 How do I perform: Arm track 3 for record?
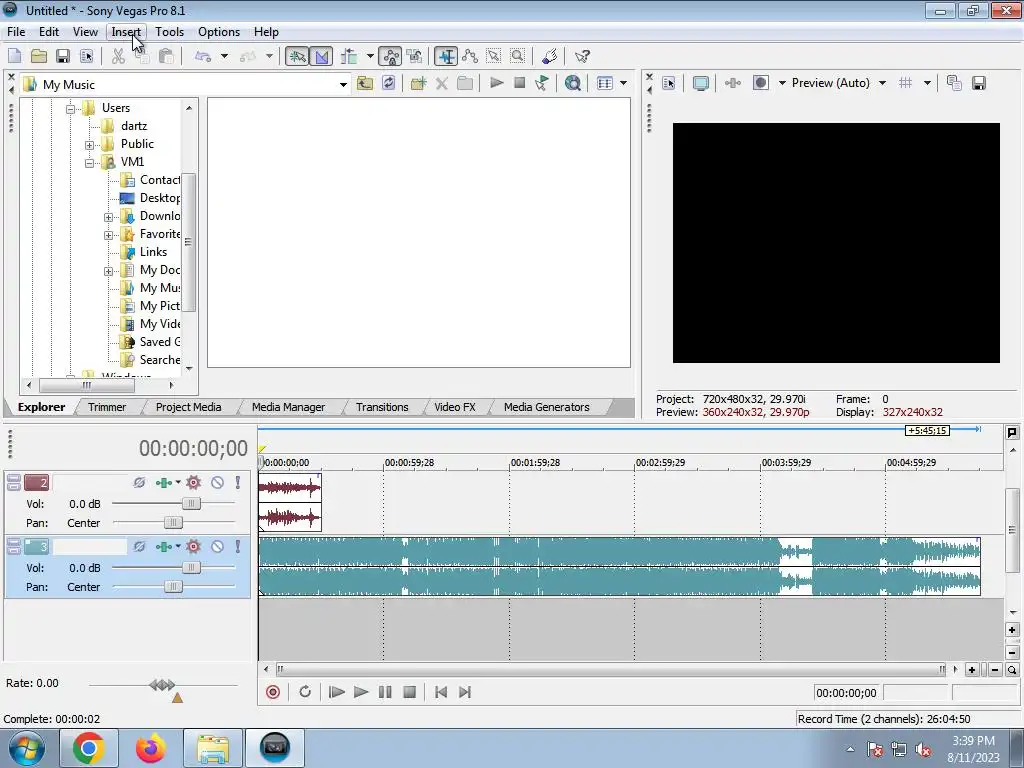tap(193, 547)
